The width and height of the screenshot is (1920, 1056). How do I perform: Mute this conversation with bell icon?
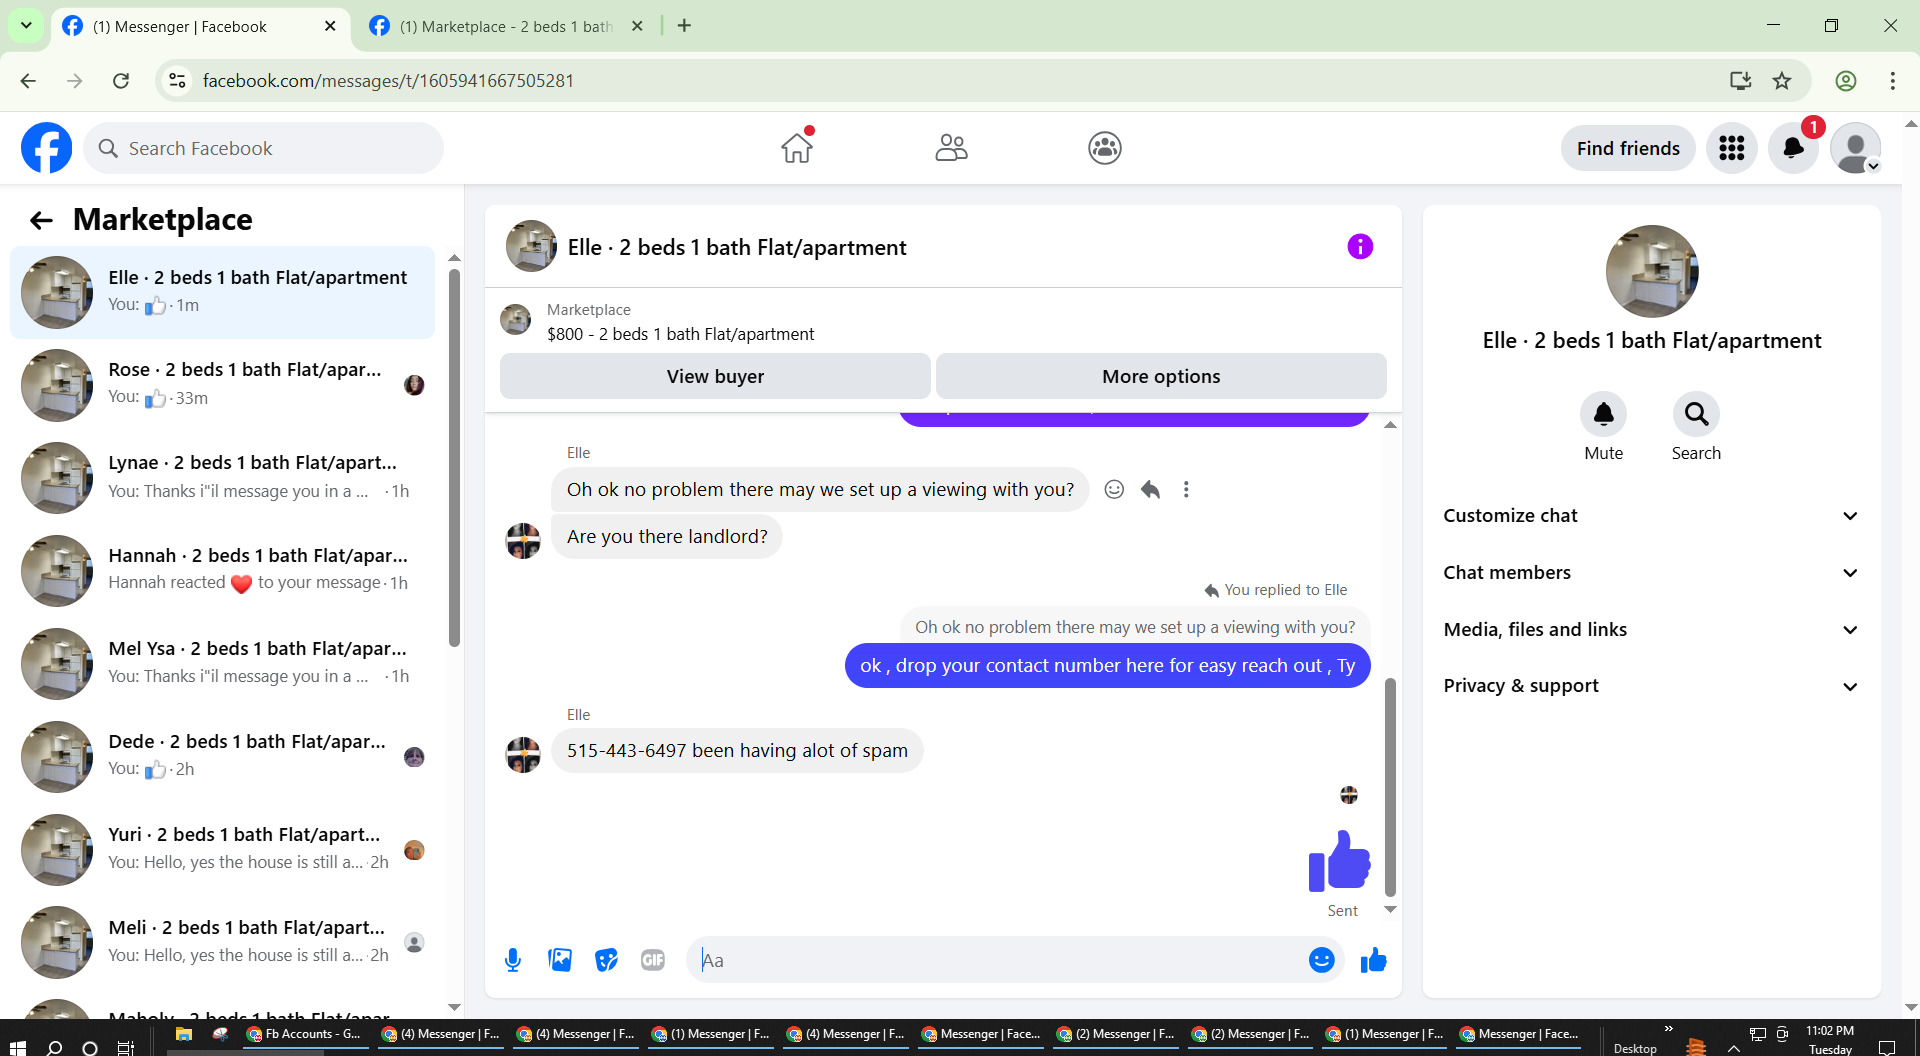coord(1604,414)
